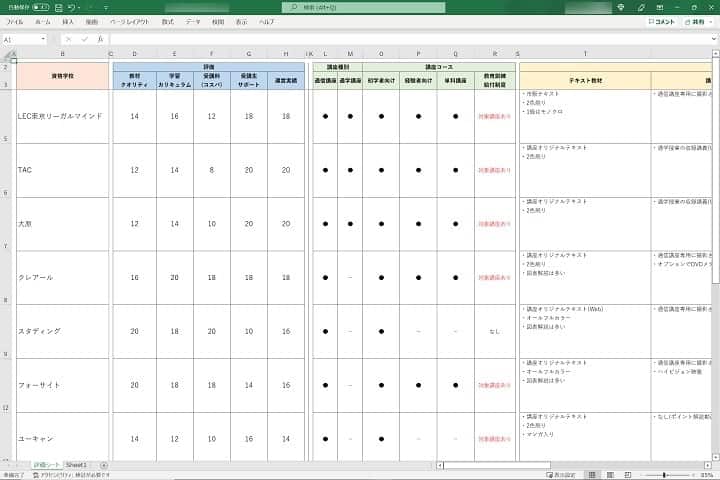Screen dimensions: 720x480
Task: Open Customize Quick Access Toolbar dropdown
Action: 106,8
